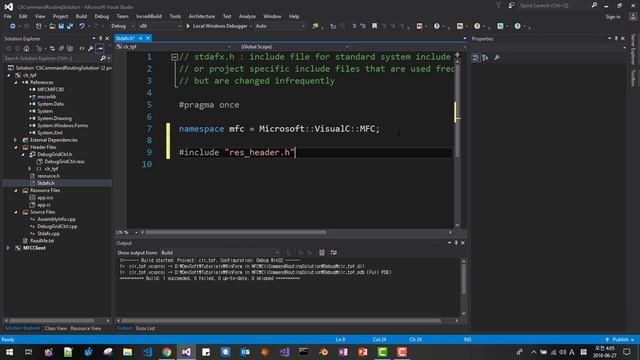Screen dimensions: 640x360
Task: Click Collapse All icon in Solution Explorer
Action: (x=61, y=49)
